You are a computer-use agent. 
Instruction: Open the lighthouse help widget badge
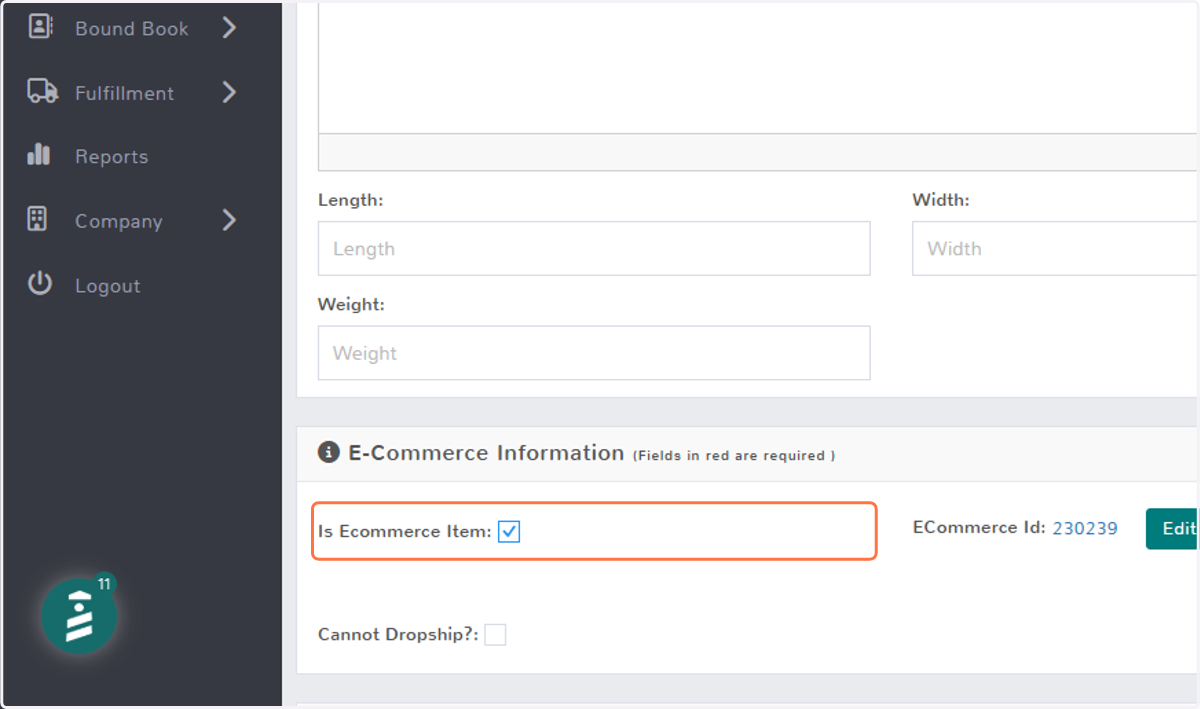[x=79, y=616]
